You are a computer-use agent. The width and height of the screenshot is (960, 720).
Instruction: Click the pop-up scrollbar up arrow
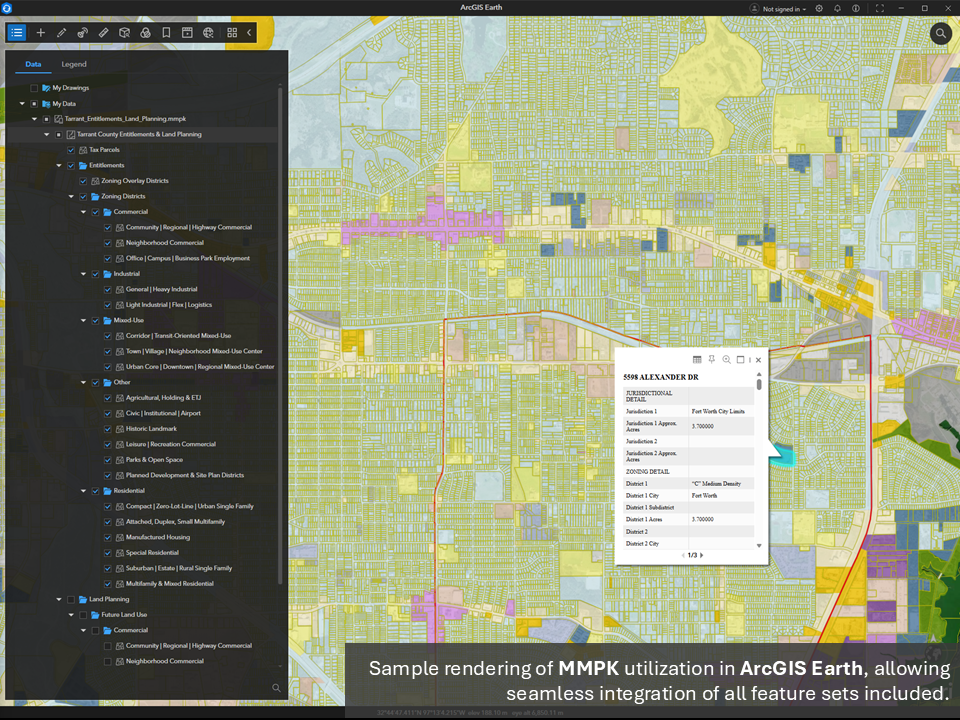point(759,374)
